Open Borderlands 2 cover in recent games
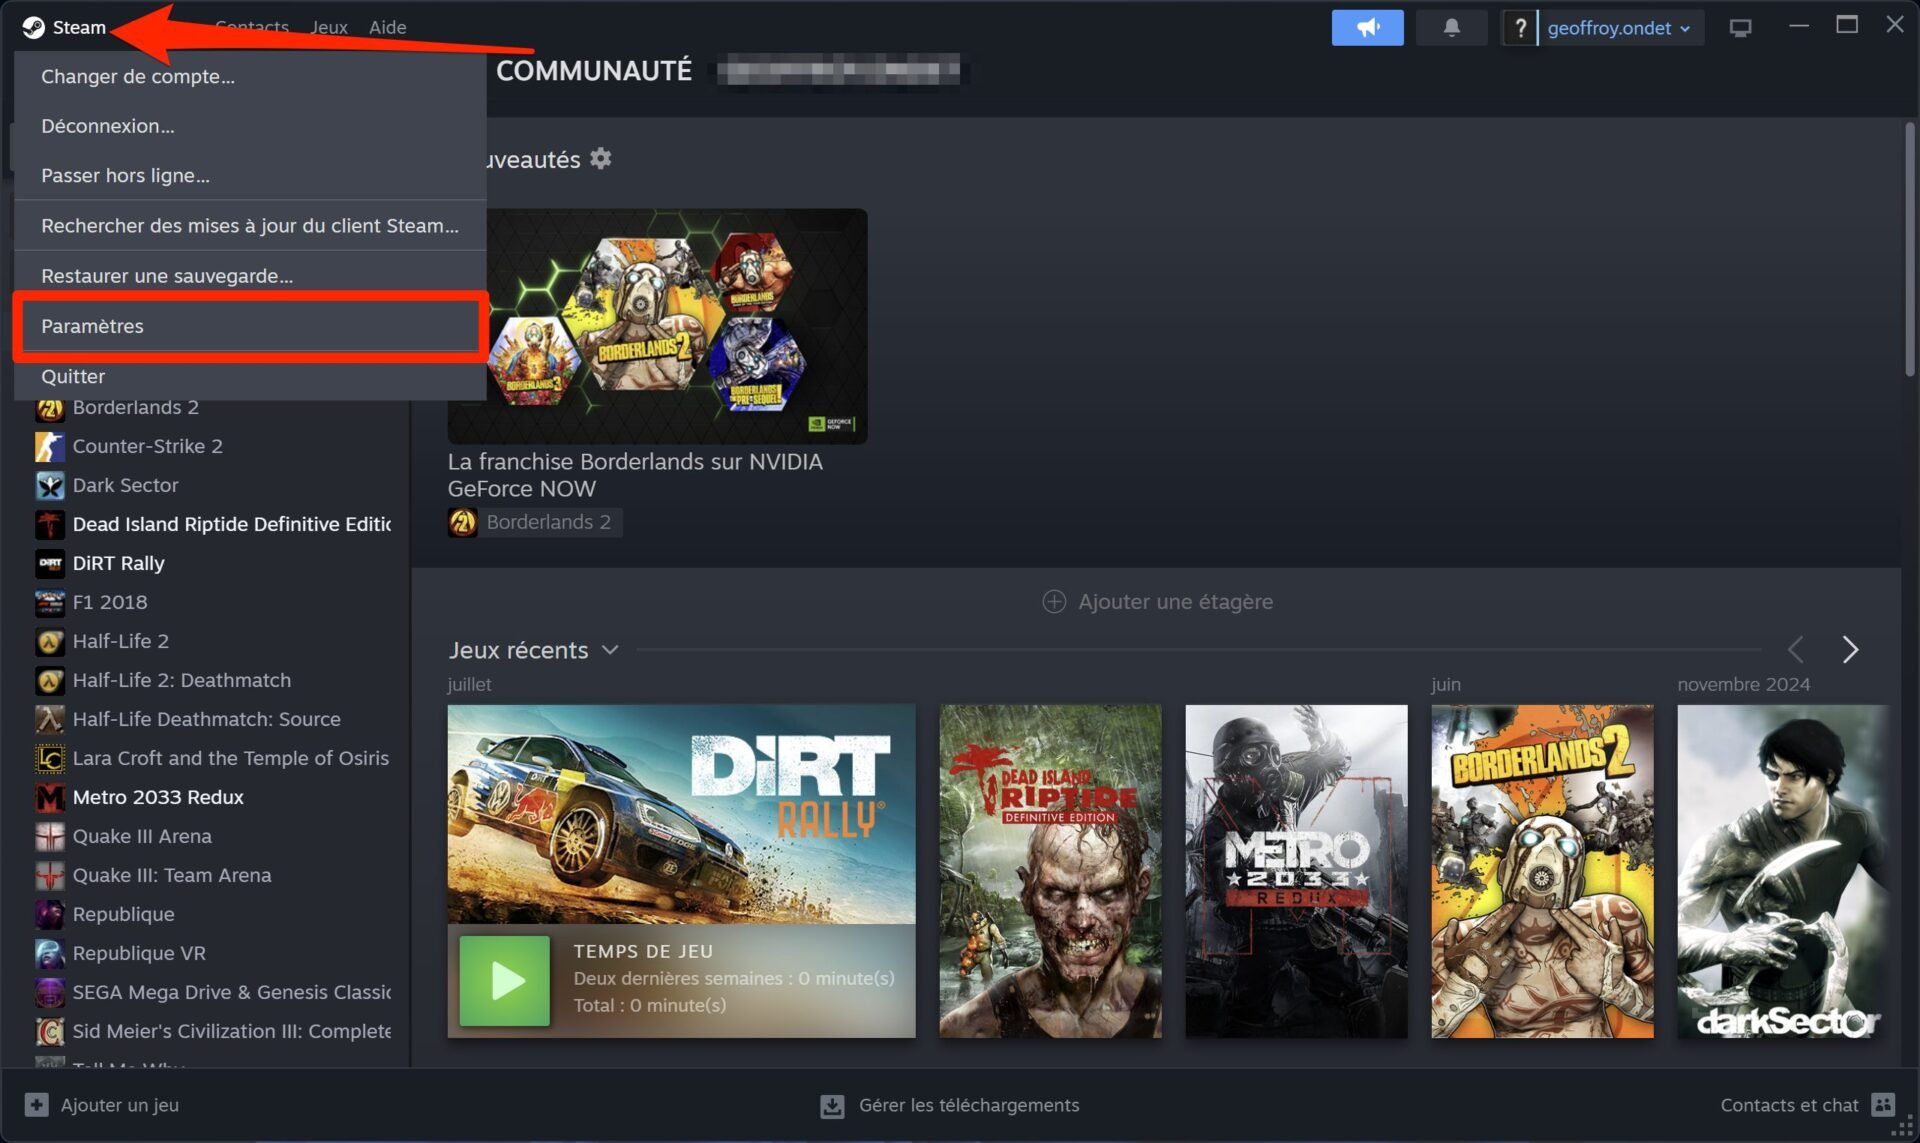 click(x=1542, y=871)
